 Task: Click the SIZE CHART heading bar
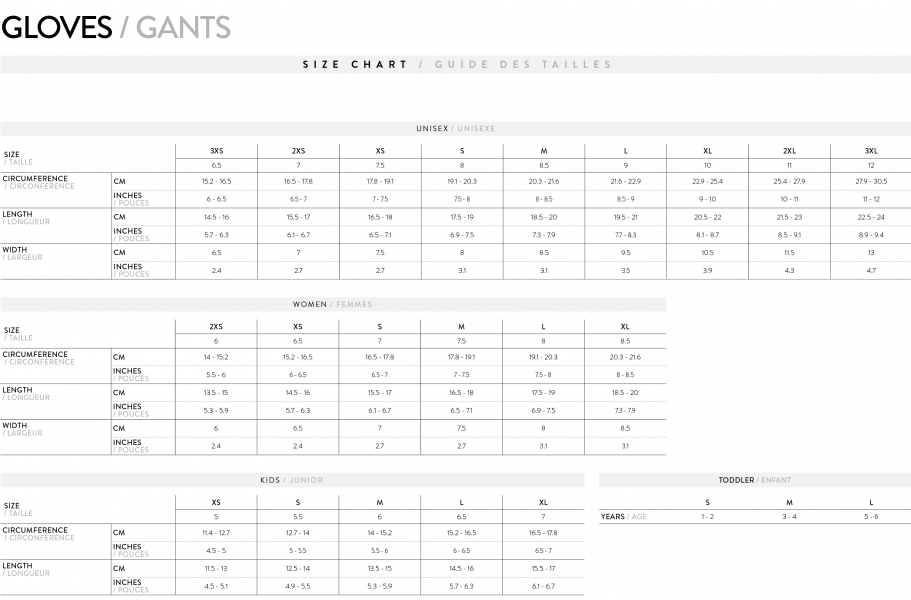(x=456, y=65)
